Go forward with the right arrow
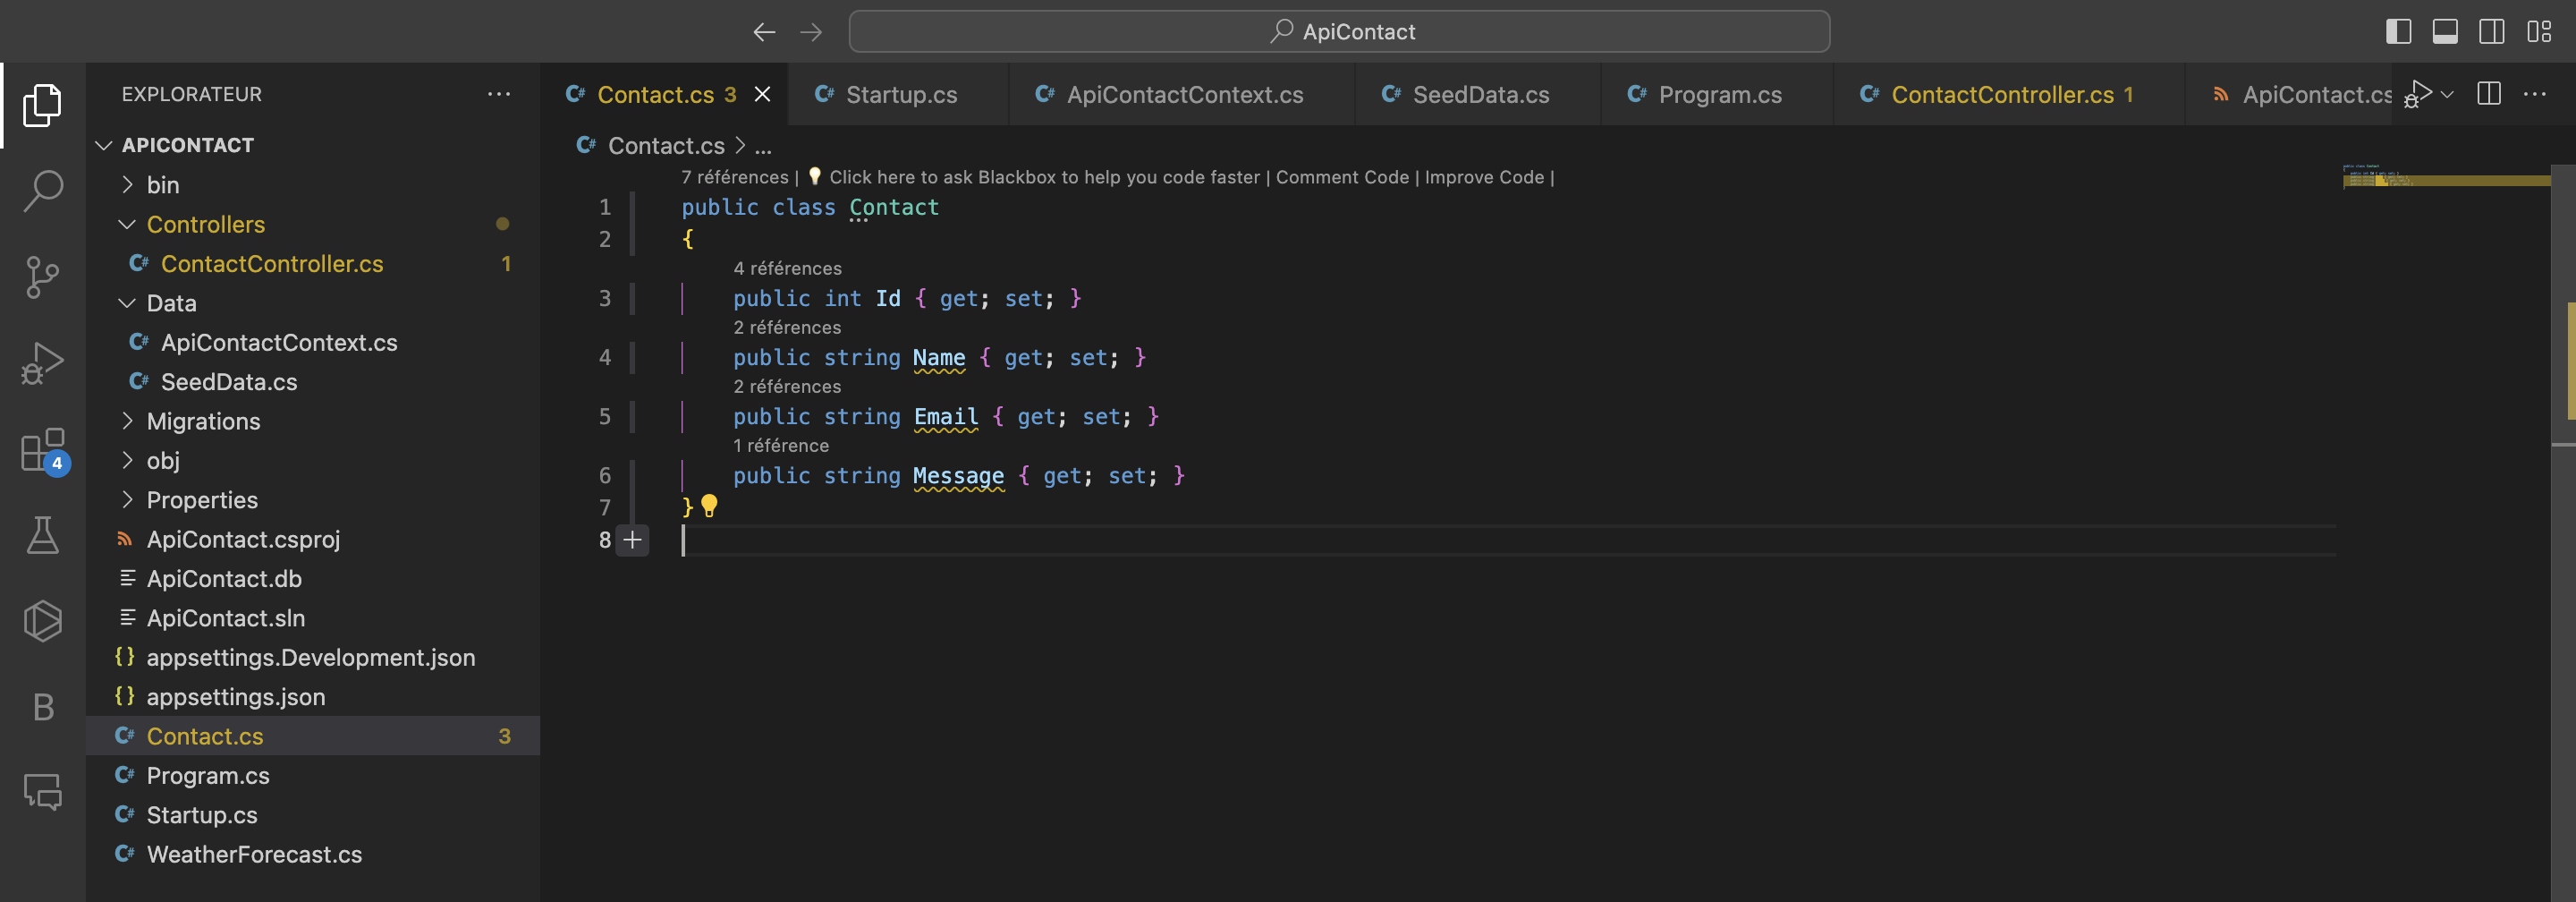The height and width of the screenshot is (902, 2576). (x=811, y=32)
